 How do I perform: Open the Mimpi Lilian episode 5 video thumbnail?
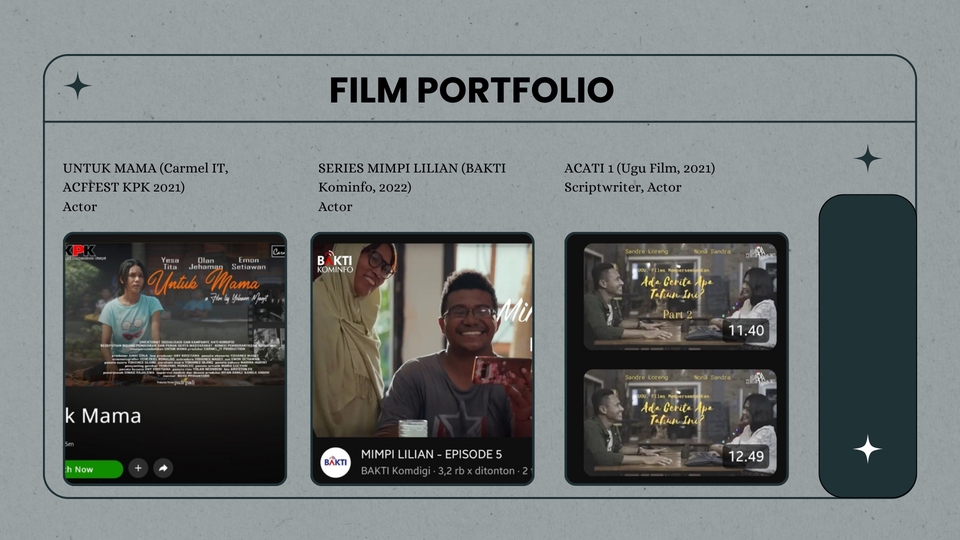coord(422,340)
